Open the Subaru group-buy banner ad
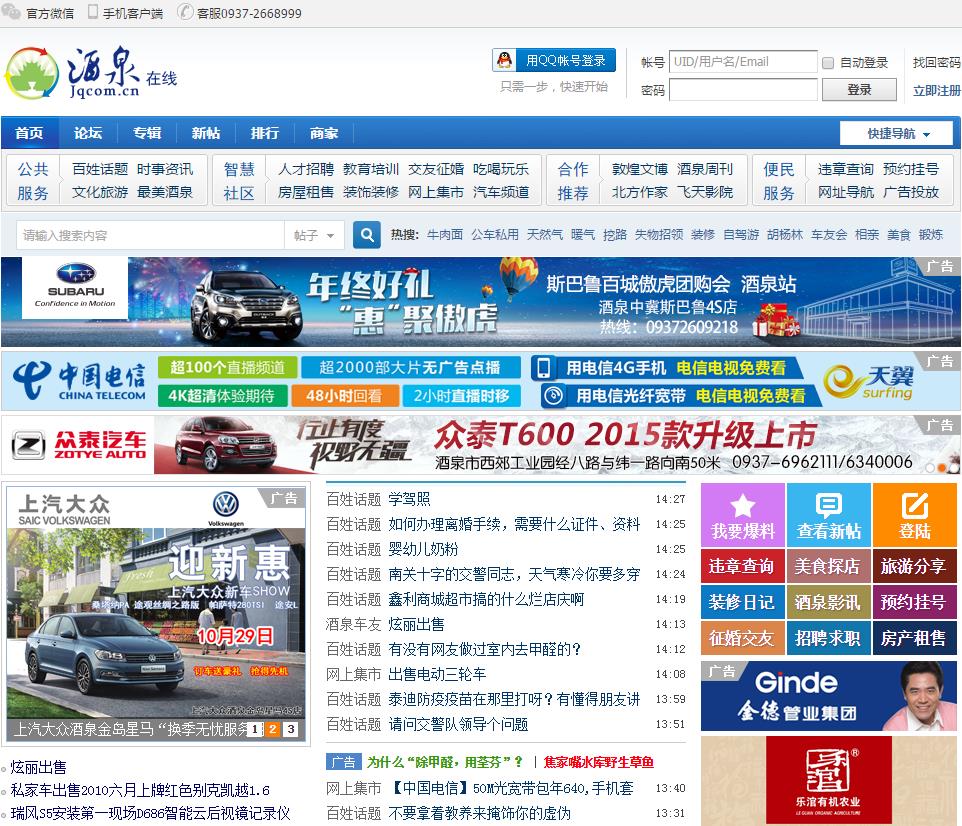 (x=481, y=302)
